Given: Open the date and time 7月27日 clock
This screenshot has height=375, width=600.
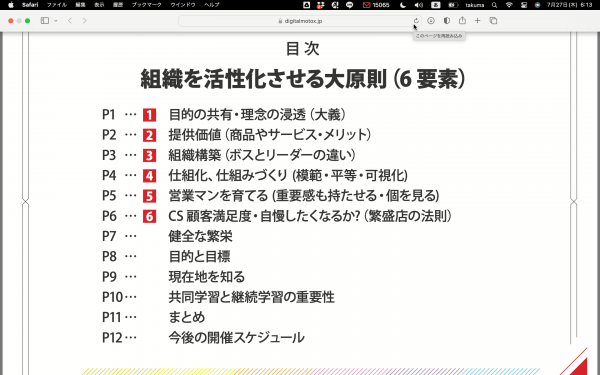Looking at the screenshot, I should [x=569, y=5].
